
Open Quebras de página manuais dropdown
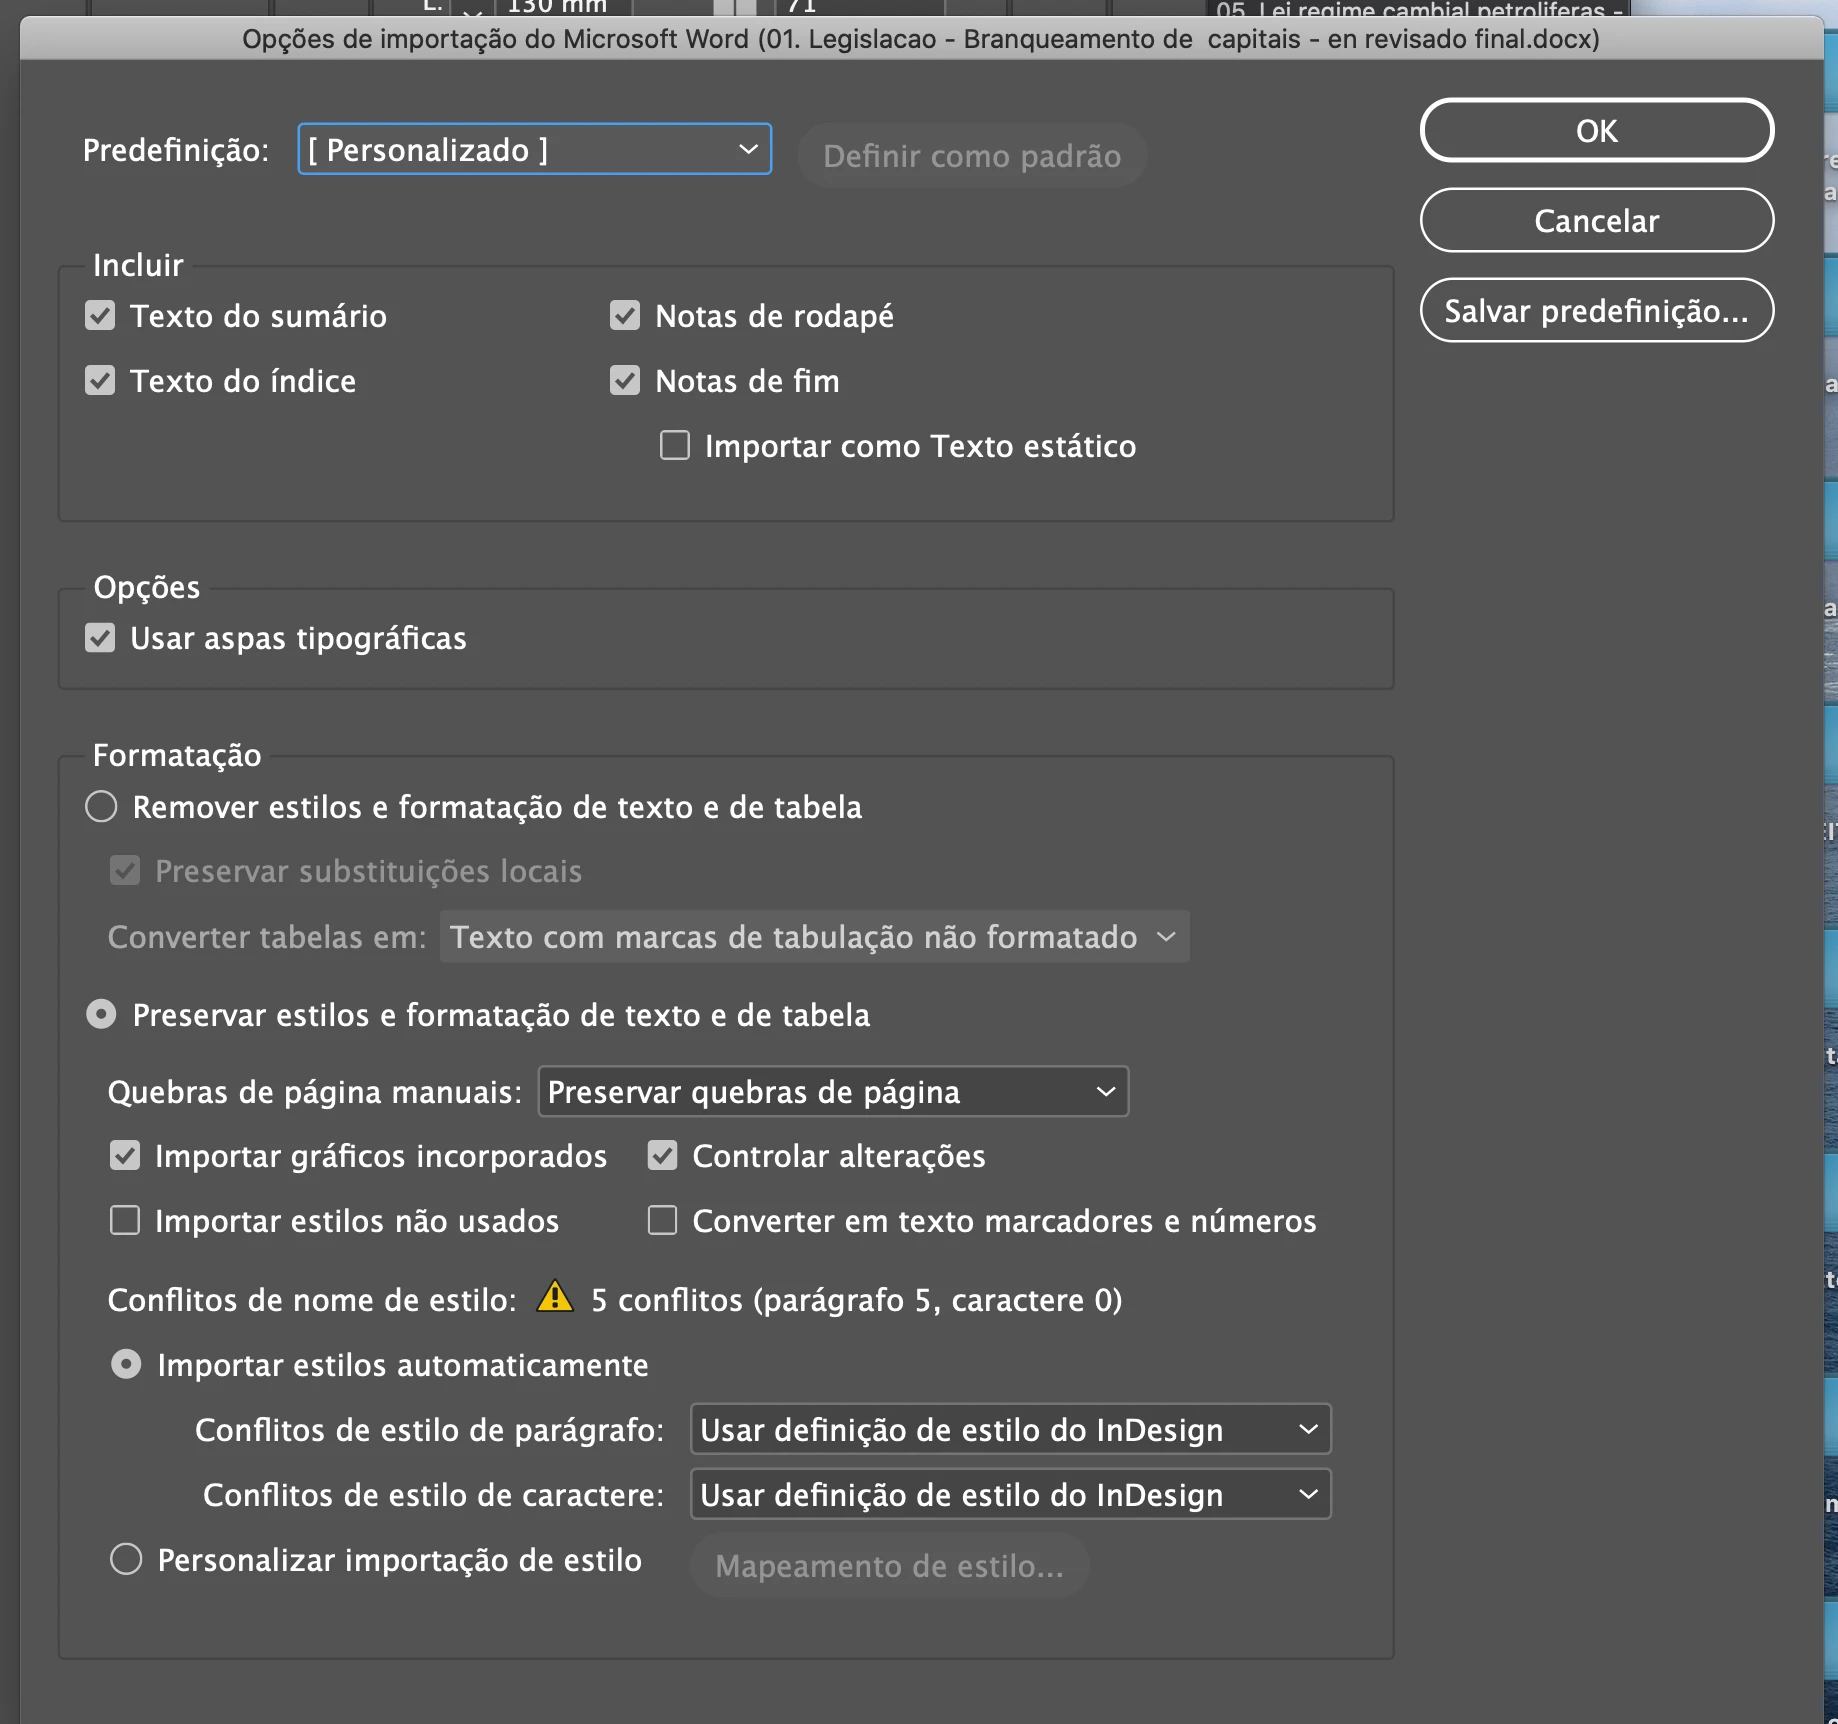click(833, 1092)
